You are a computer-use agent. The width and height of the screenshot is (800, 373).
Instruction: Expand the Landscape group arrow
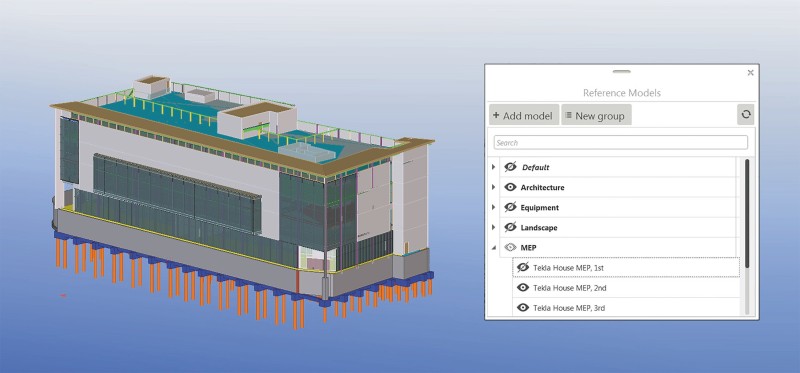[493, 228]
